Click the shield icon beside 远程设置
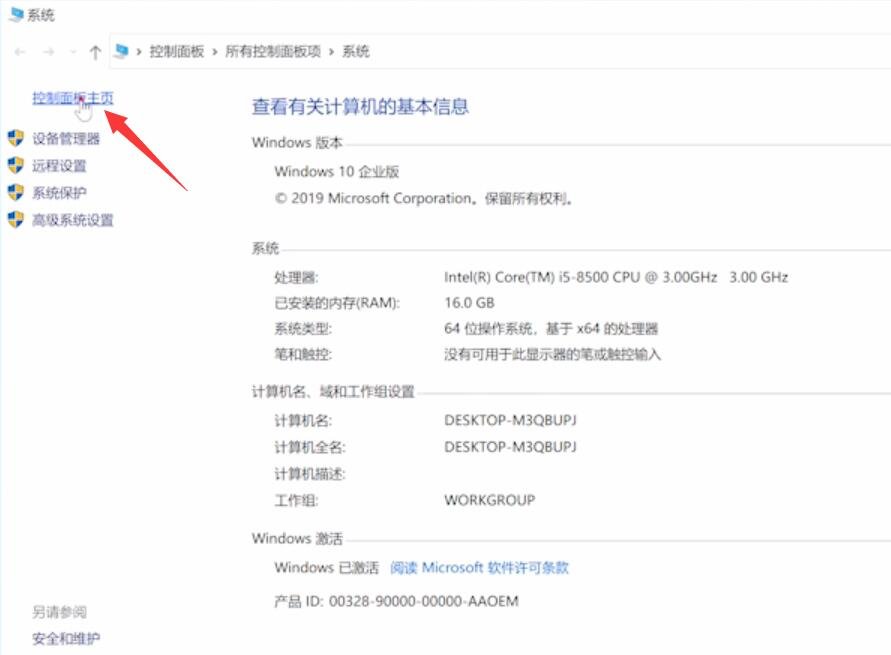 (x=14, y=165)
